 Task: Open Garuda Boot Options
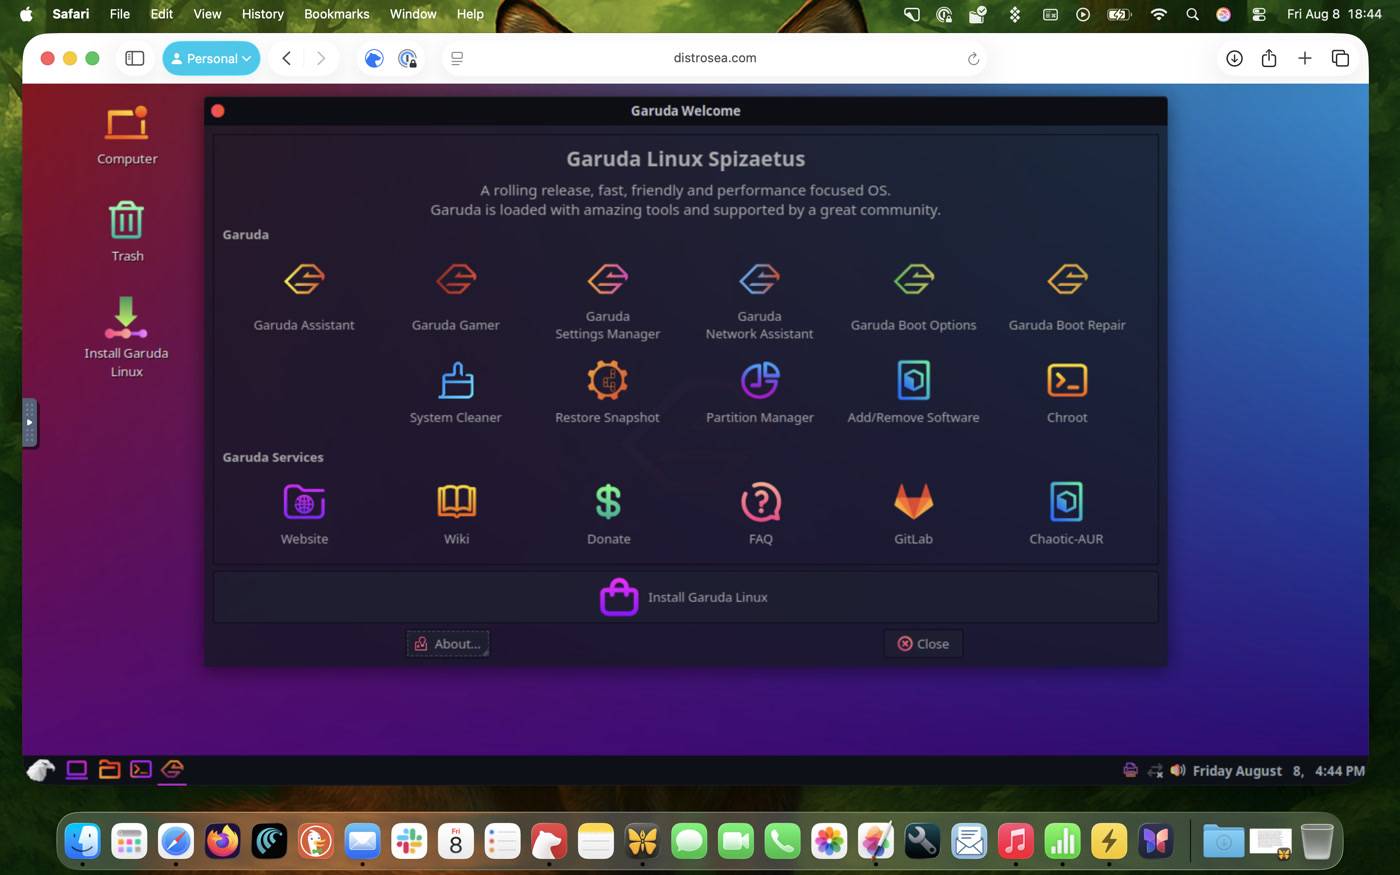coord(914,297)
